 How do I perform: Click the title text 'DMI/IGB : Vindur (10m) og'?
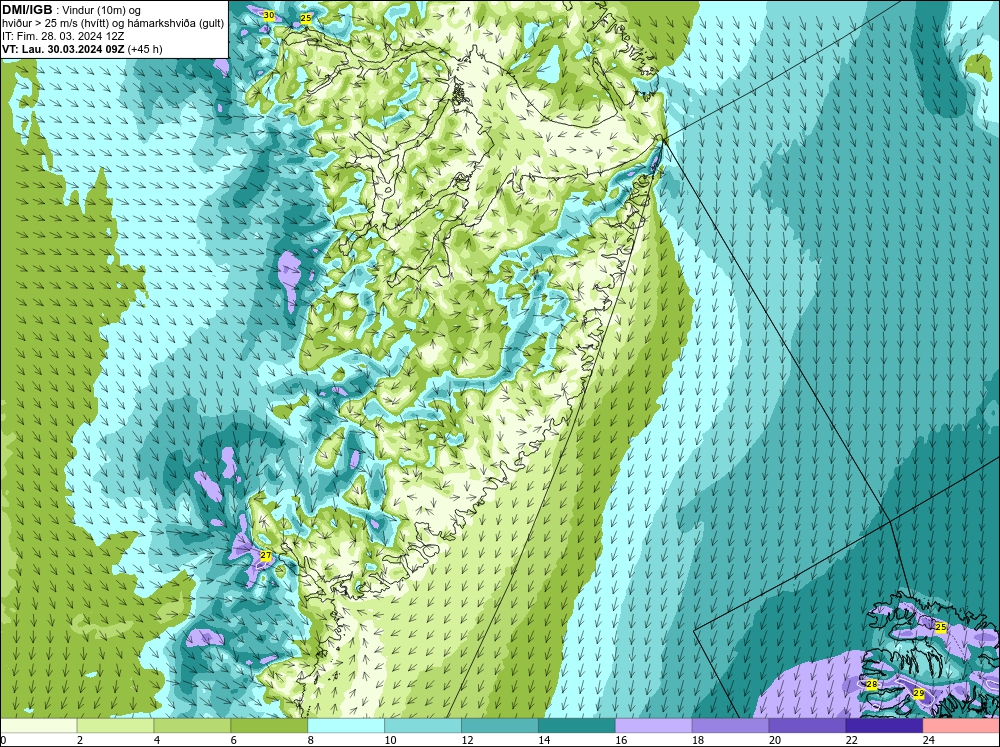[71, 10]
